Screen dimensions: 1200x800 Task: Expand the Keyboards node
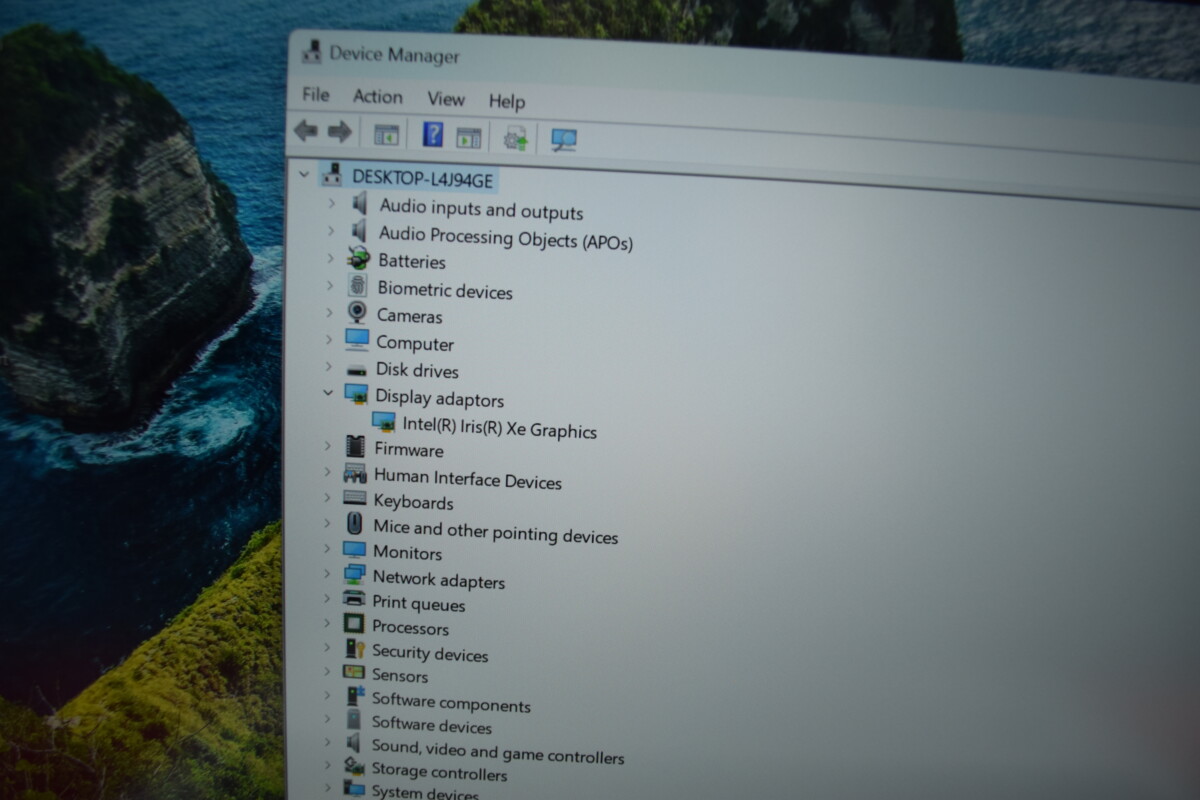pyautogui.click(x=327, y=497)
